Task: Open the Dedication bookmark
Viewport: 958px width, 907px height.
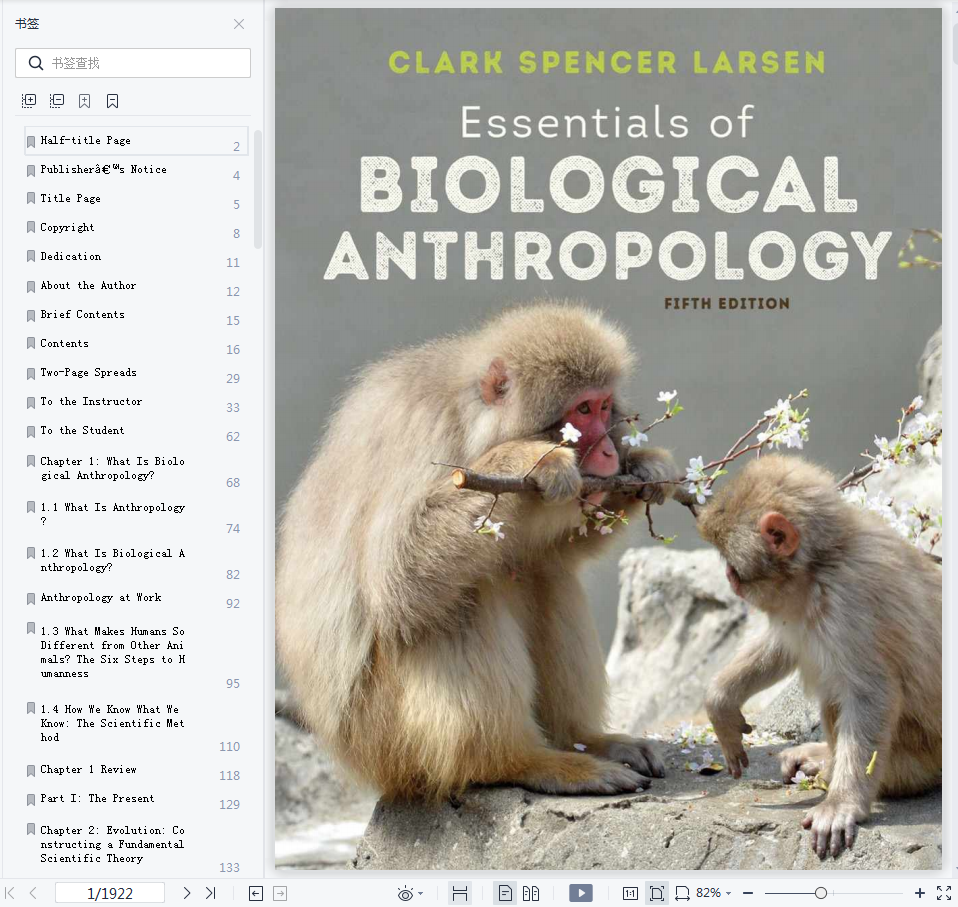Action: (x=136, y=257)
